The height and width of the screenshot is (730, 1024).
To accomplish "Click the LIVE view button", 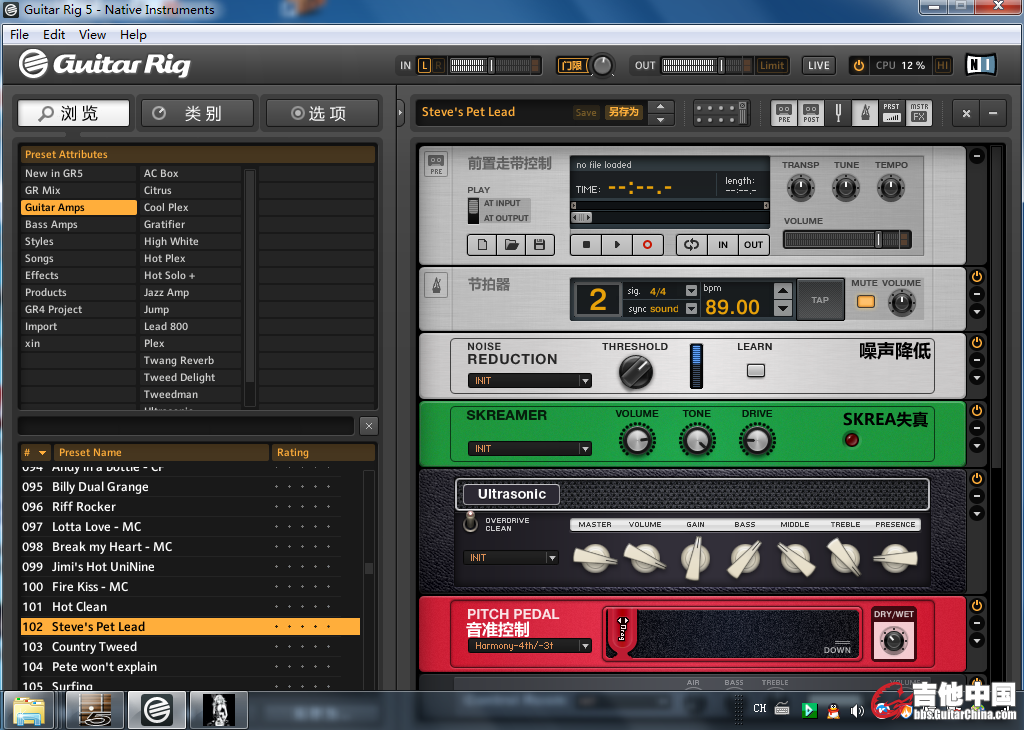I will [x=819, y=66].
